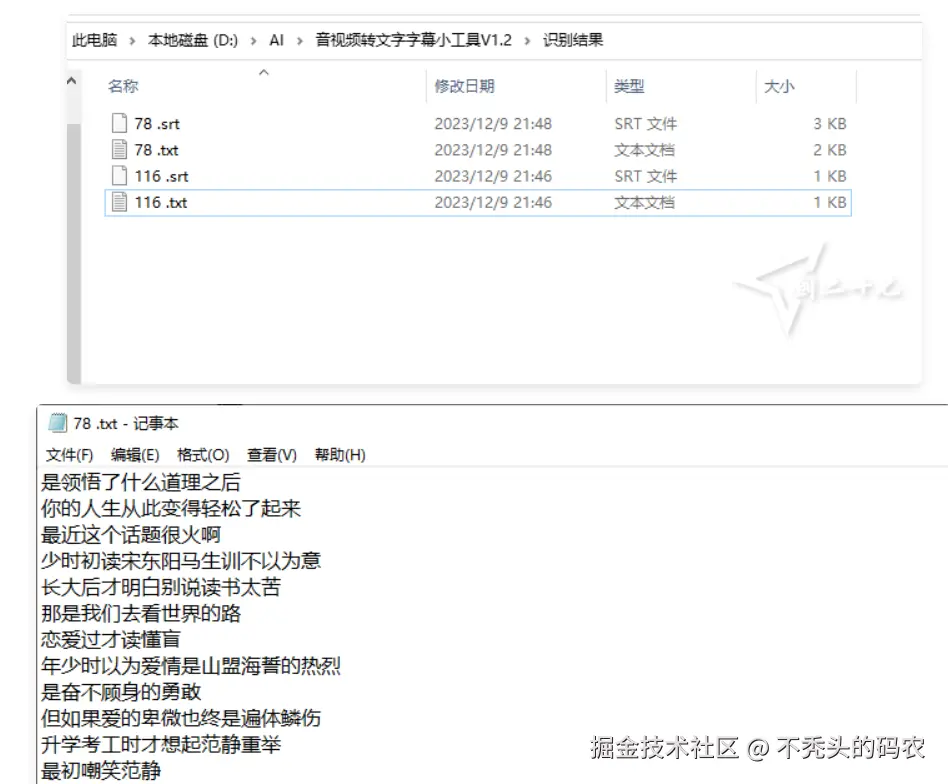The height and width of the screenshot is (784, 948).
Task: Expand the chevron before 识别结果
Action: click(527, 41)
